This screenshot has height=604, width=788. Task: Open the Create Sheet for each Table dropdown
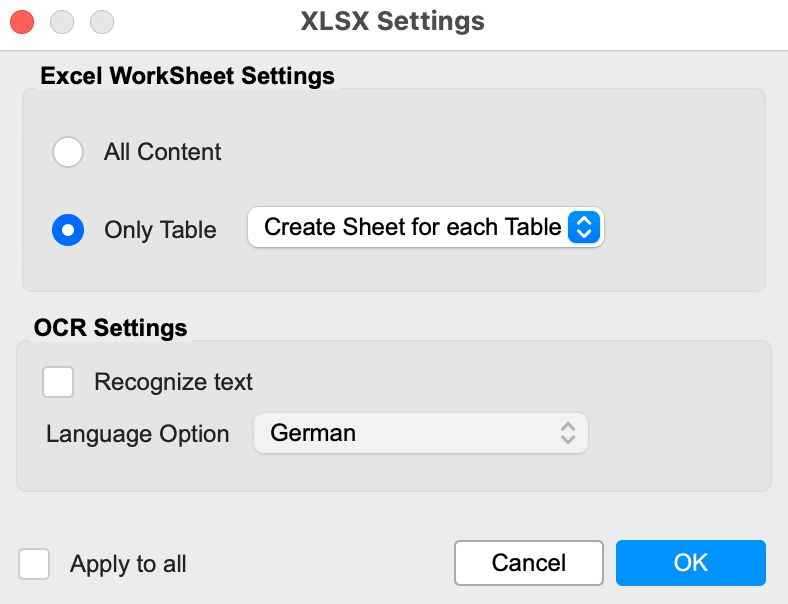[x=426, y=227]
